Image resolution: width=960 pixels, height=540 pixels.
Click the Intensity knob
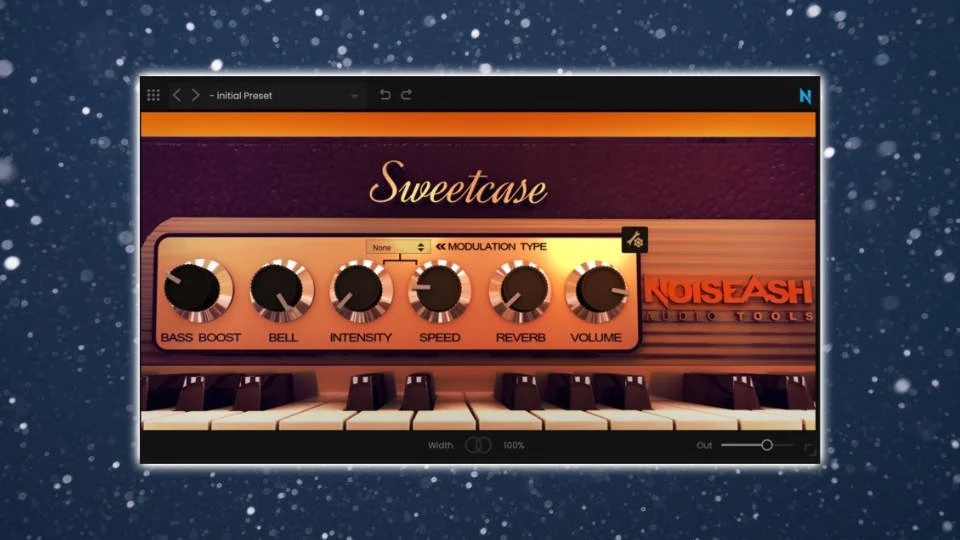(x=361, y=290)
